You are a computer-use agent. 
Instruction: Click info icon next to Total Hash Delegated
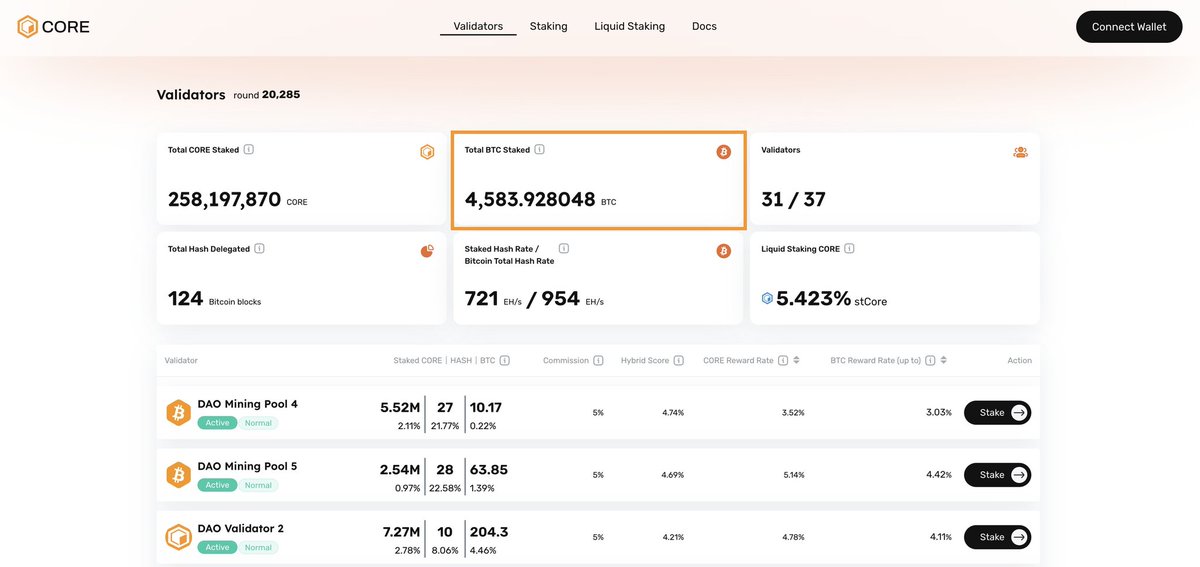tap(259, 249)
